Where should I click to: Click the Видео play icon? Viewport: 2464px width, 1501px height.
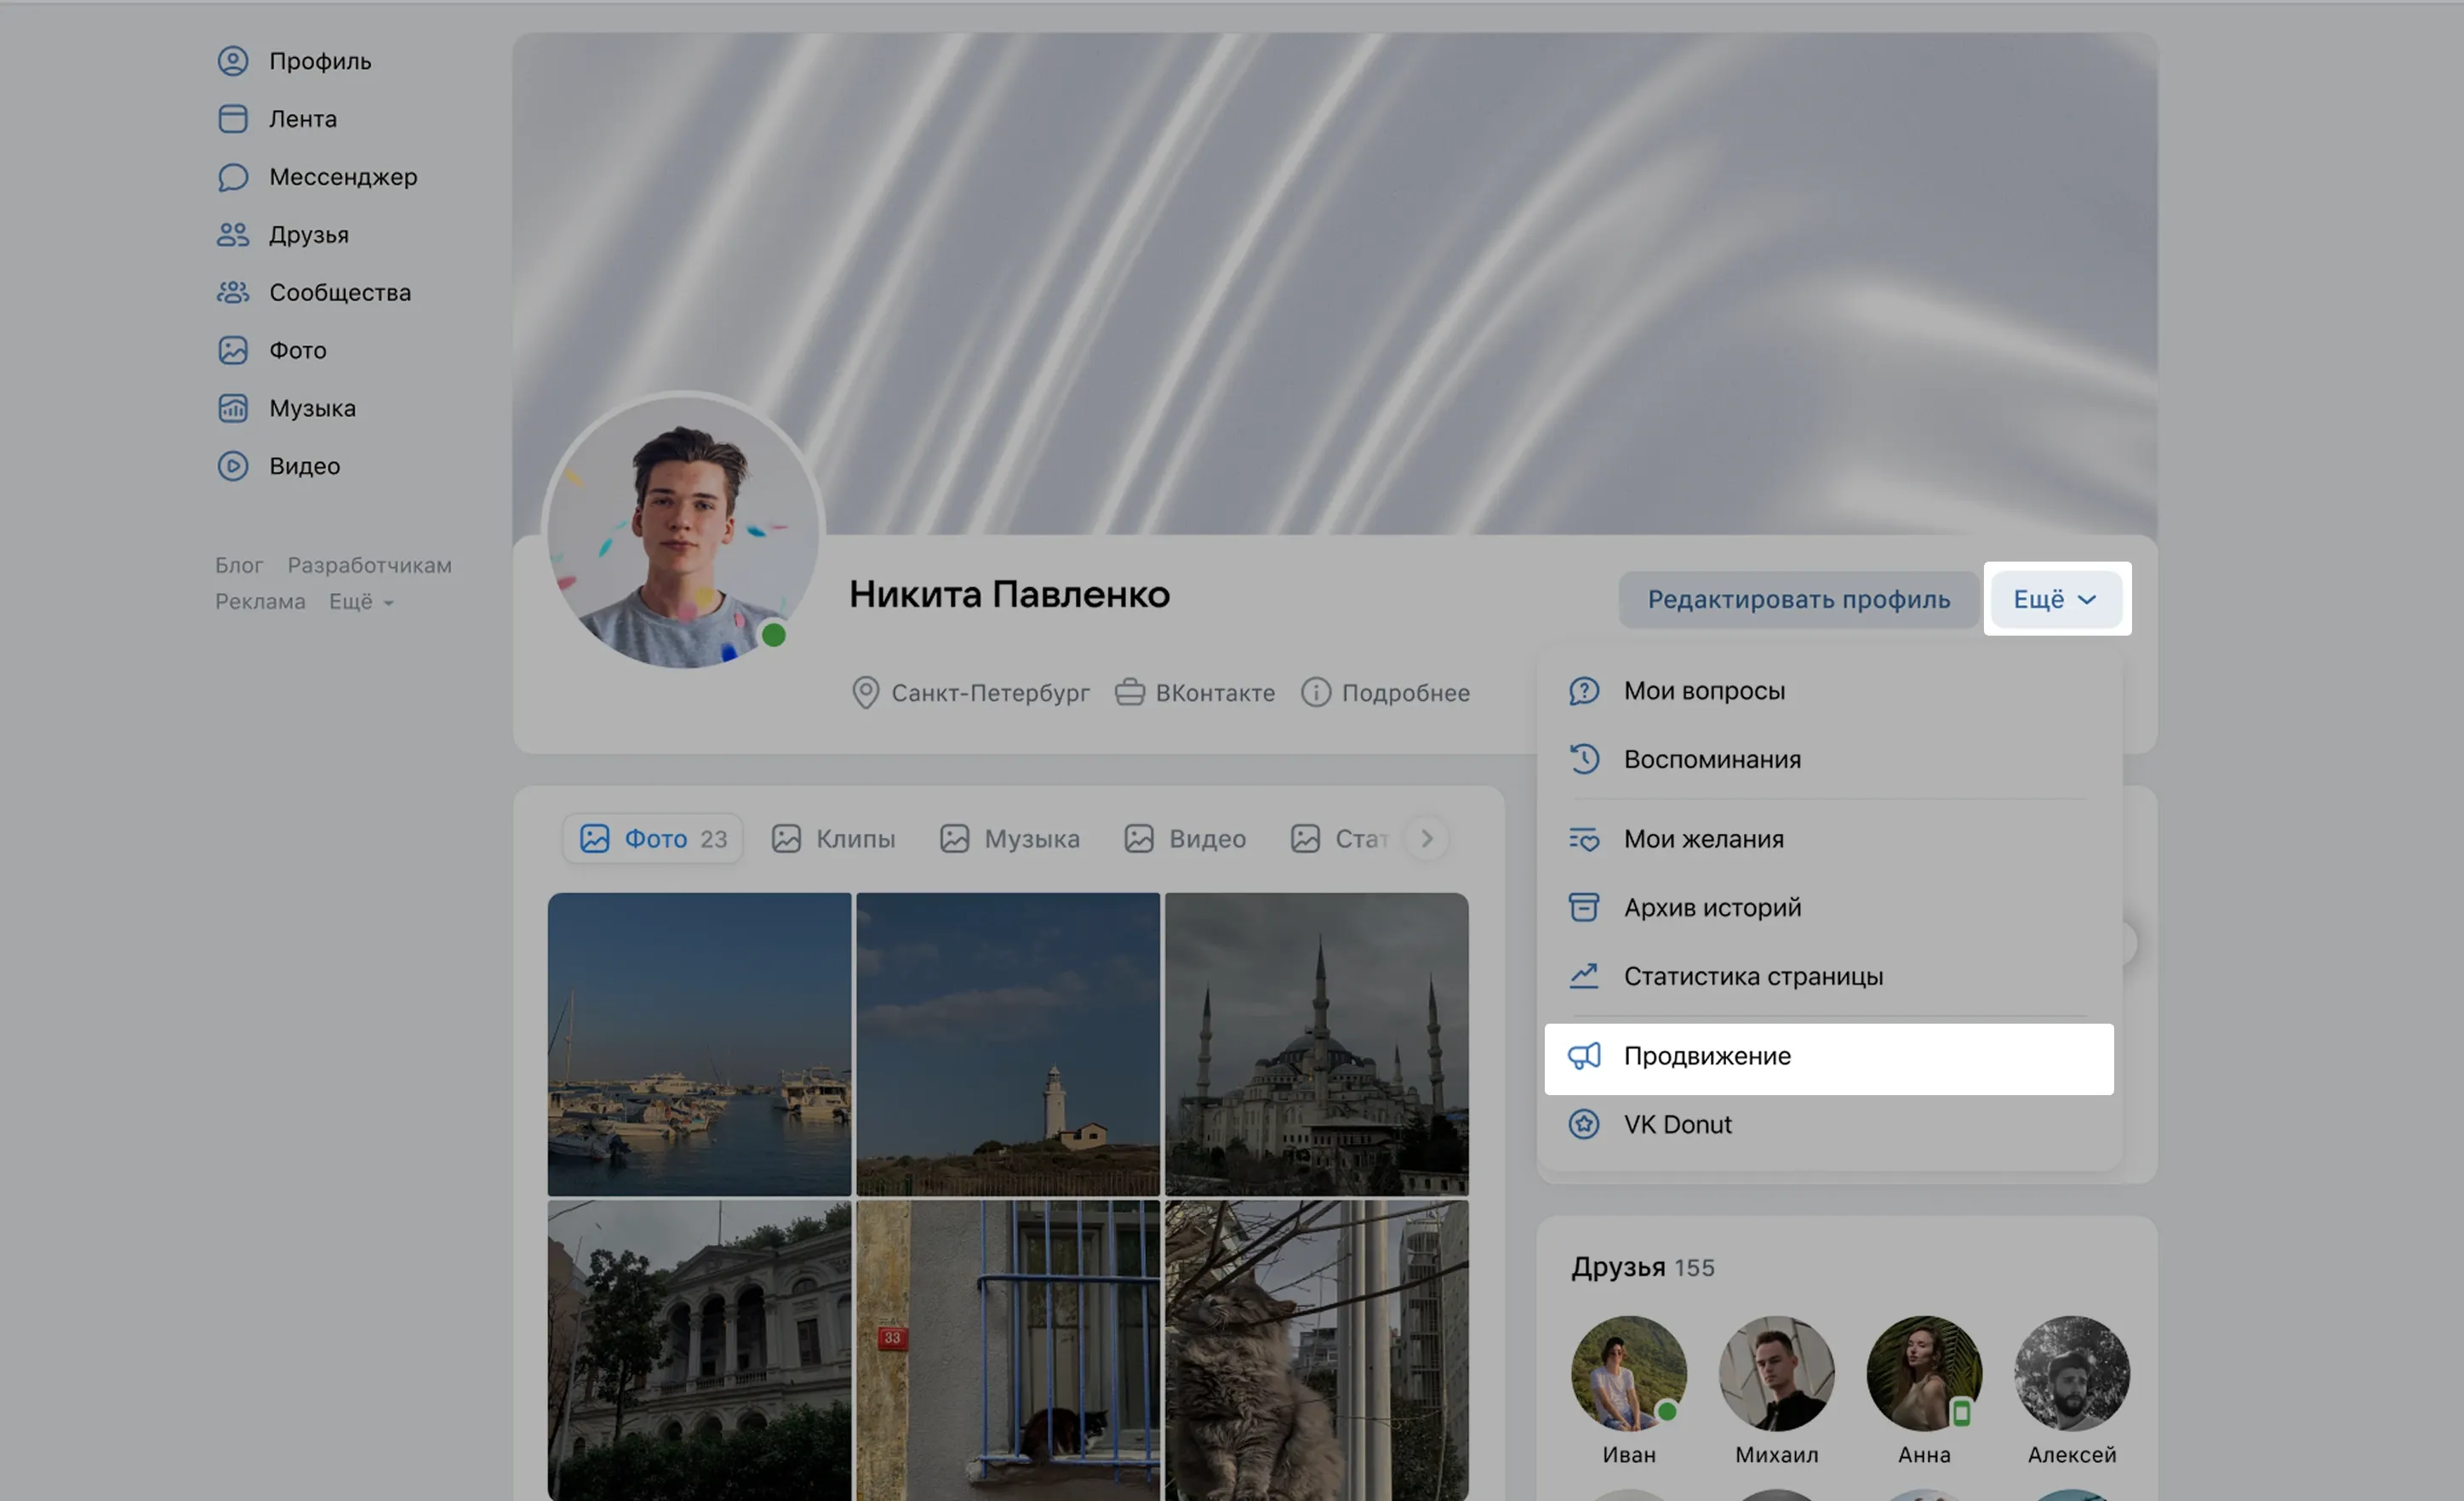(233, 467)
